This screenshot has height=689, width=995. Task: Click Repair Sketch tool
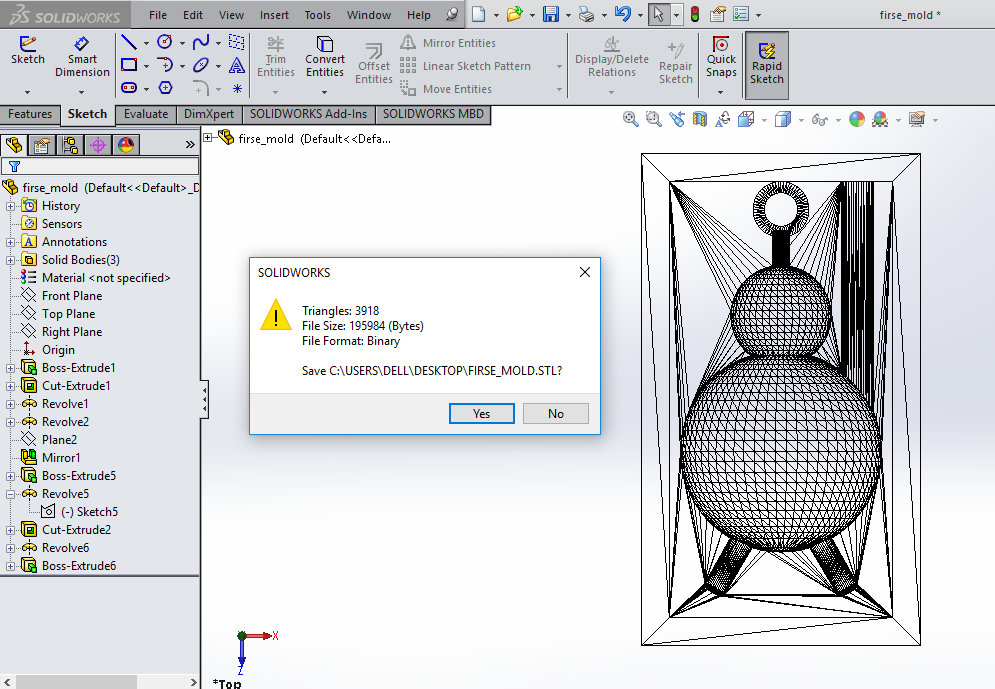[675, 63]
